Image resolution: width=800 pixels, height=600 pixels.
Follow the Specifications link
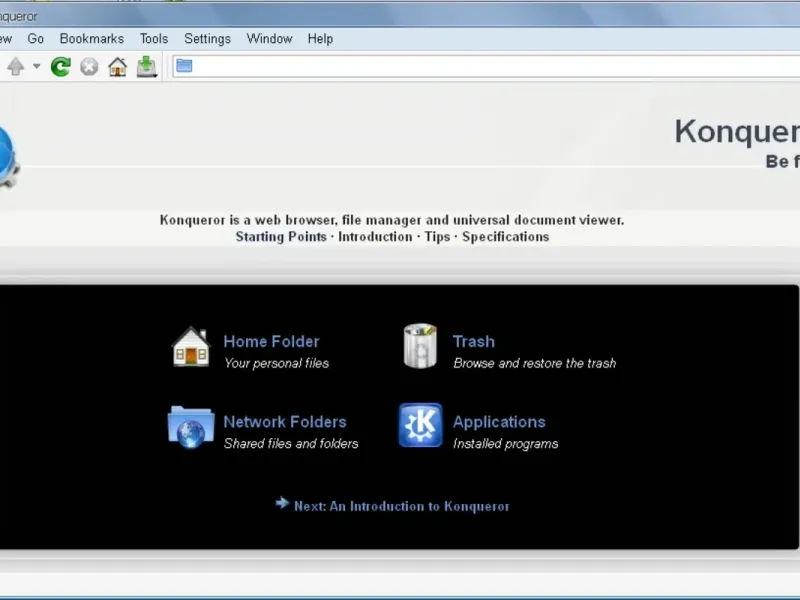tap(506, 237)
